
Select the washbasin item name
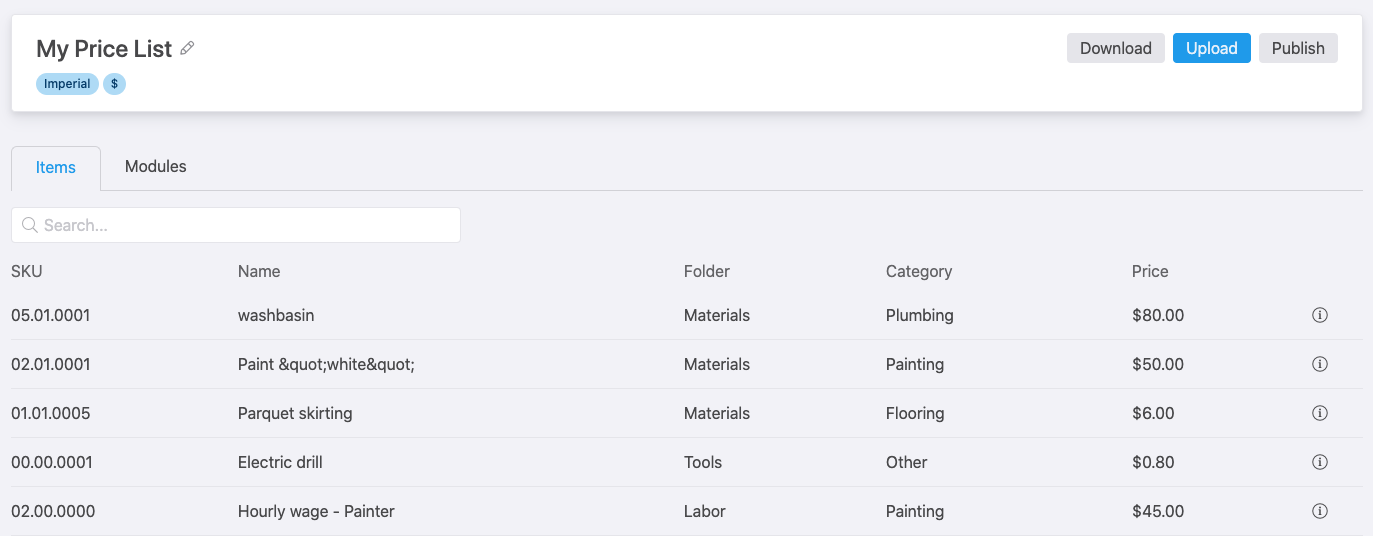(x=276, y=315)
